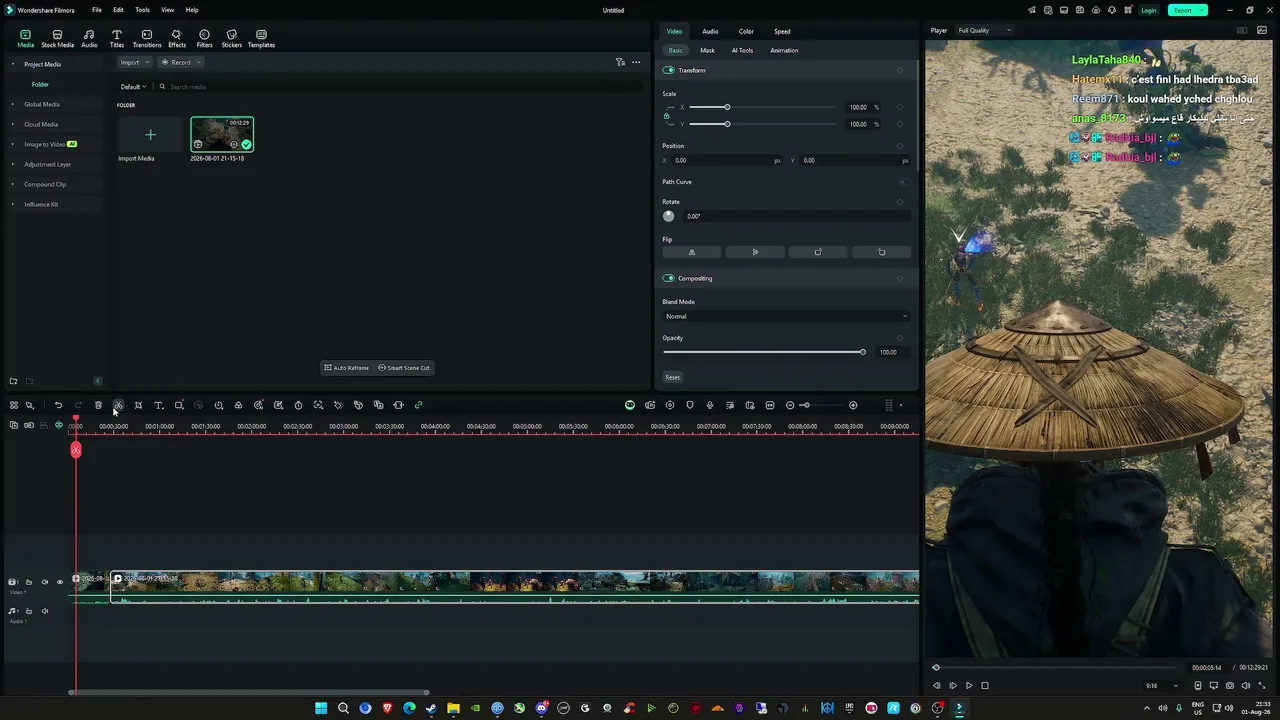Image resolution: width=1280 pixels, height=720 pixels.
Task: Open the Import dropdown
Action: [x=133, y=62]
